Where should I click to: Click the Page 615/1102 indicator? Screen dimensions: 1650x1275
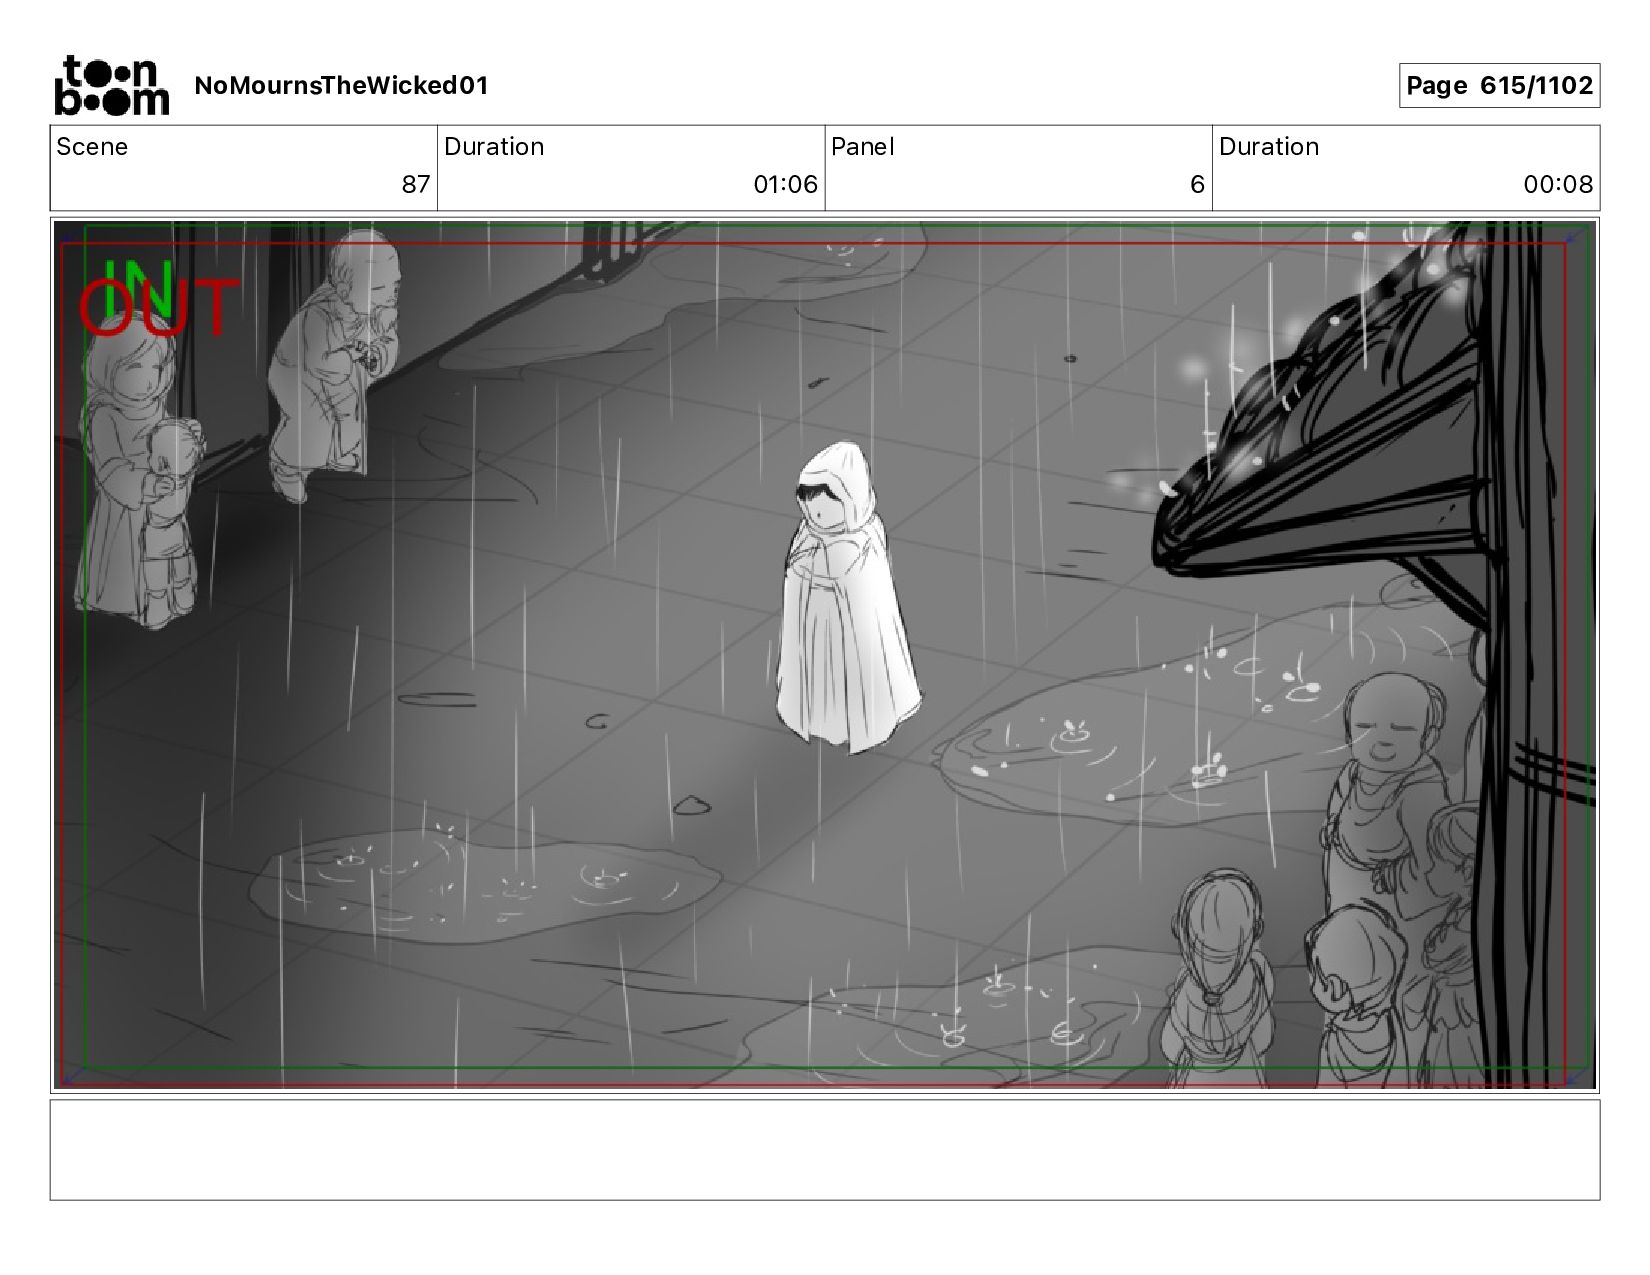1499,86
